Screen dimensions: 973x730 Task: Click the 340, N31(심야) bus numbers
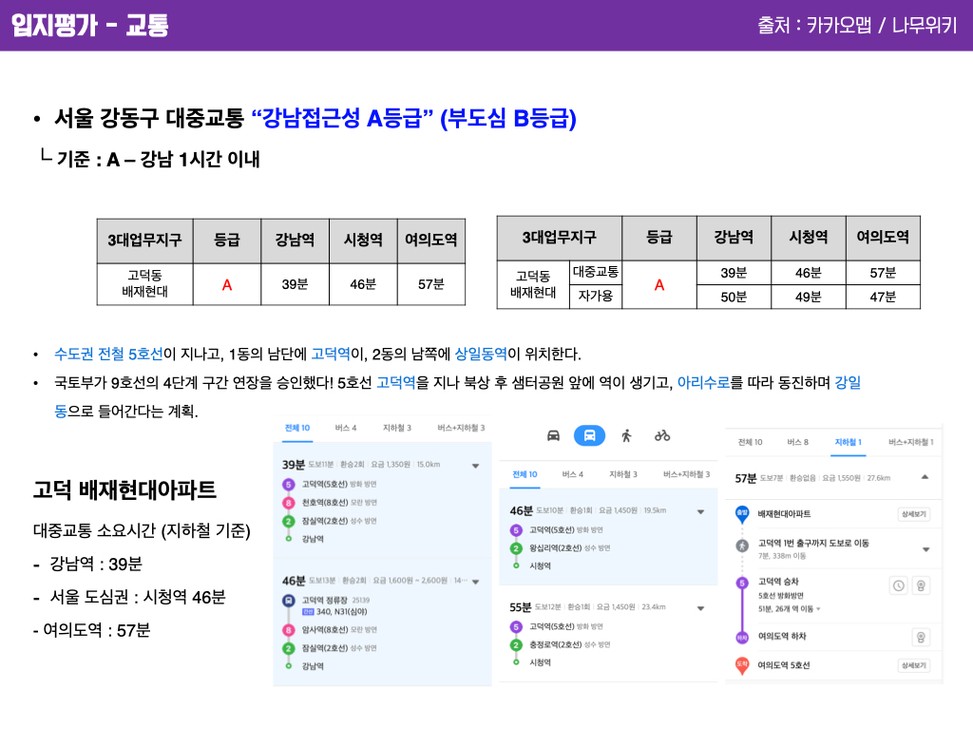(x=341, y=612)
